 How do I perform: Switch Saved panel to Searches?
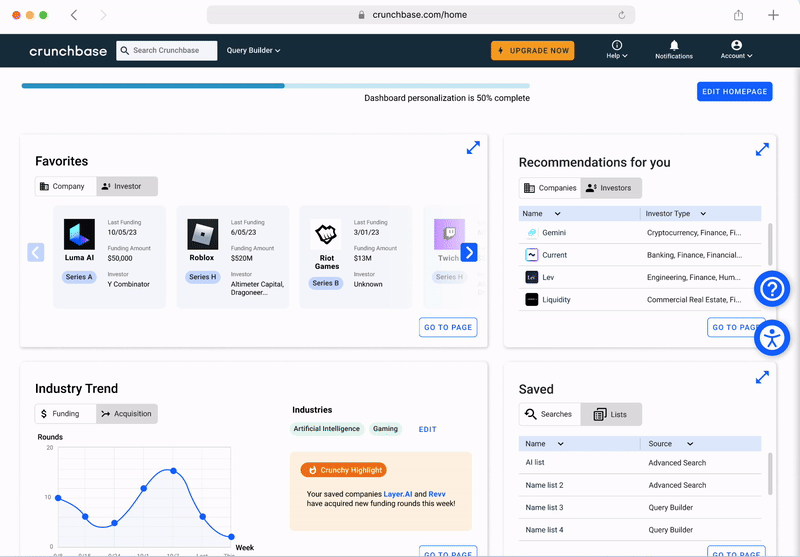point(550,414)
